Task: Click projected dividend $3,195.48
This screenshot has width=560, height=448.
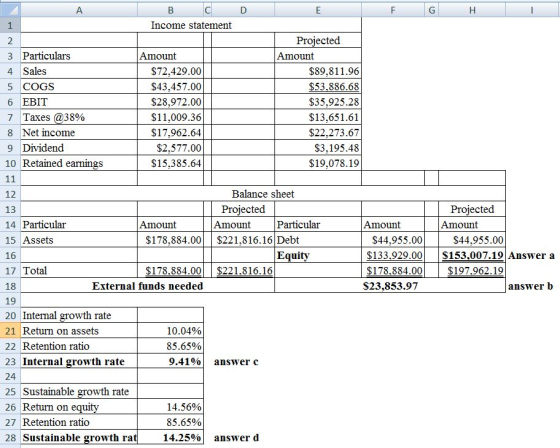Action: click(x=318, y=148)
